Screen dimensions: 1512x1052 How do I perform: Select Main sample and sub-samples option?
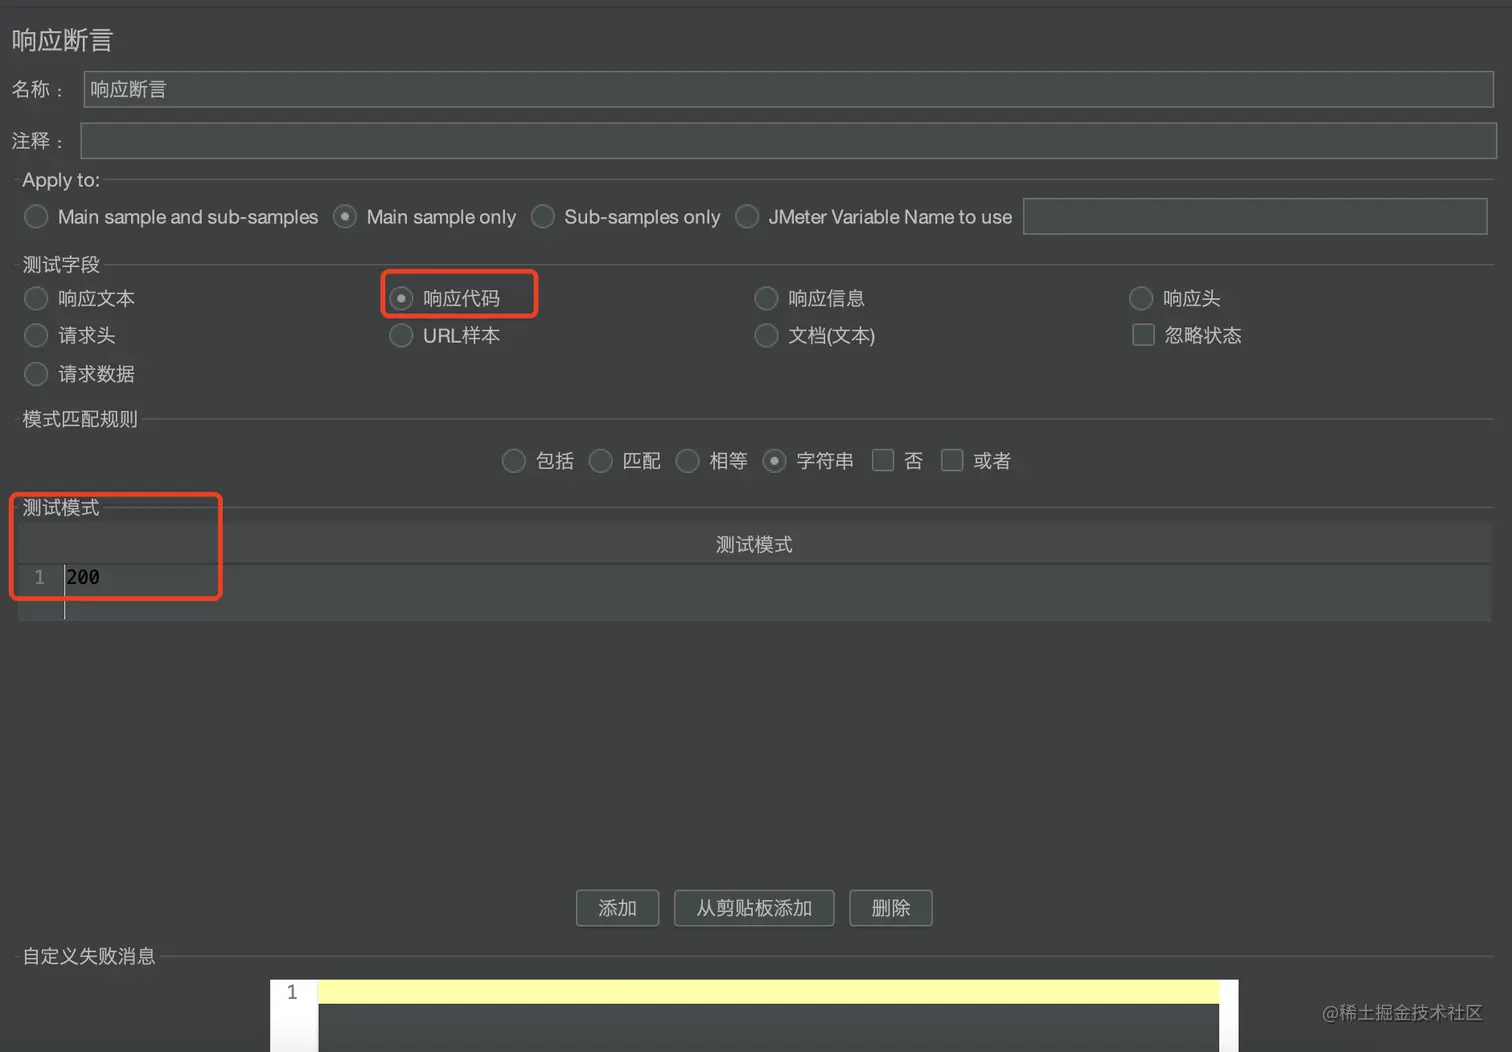36,216
